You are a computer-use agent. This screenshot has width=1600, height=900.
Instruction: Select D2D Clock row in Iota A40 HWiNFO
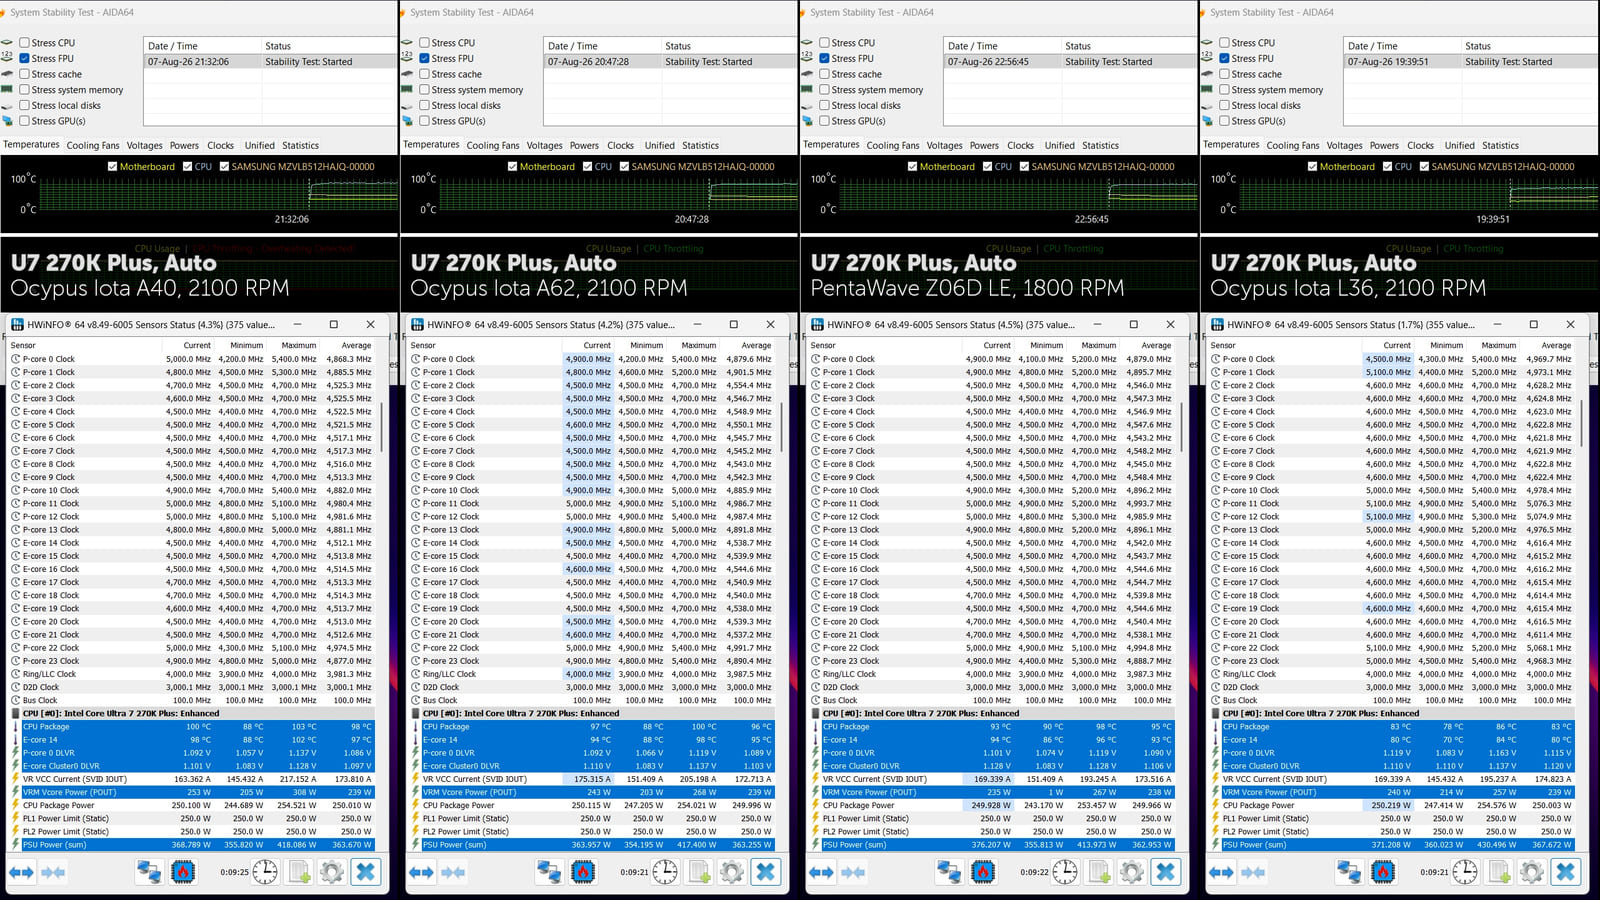tap(191, 687)
